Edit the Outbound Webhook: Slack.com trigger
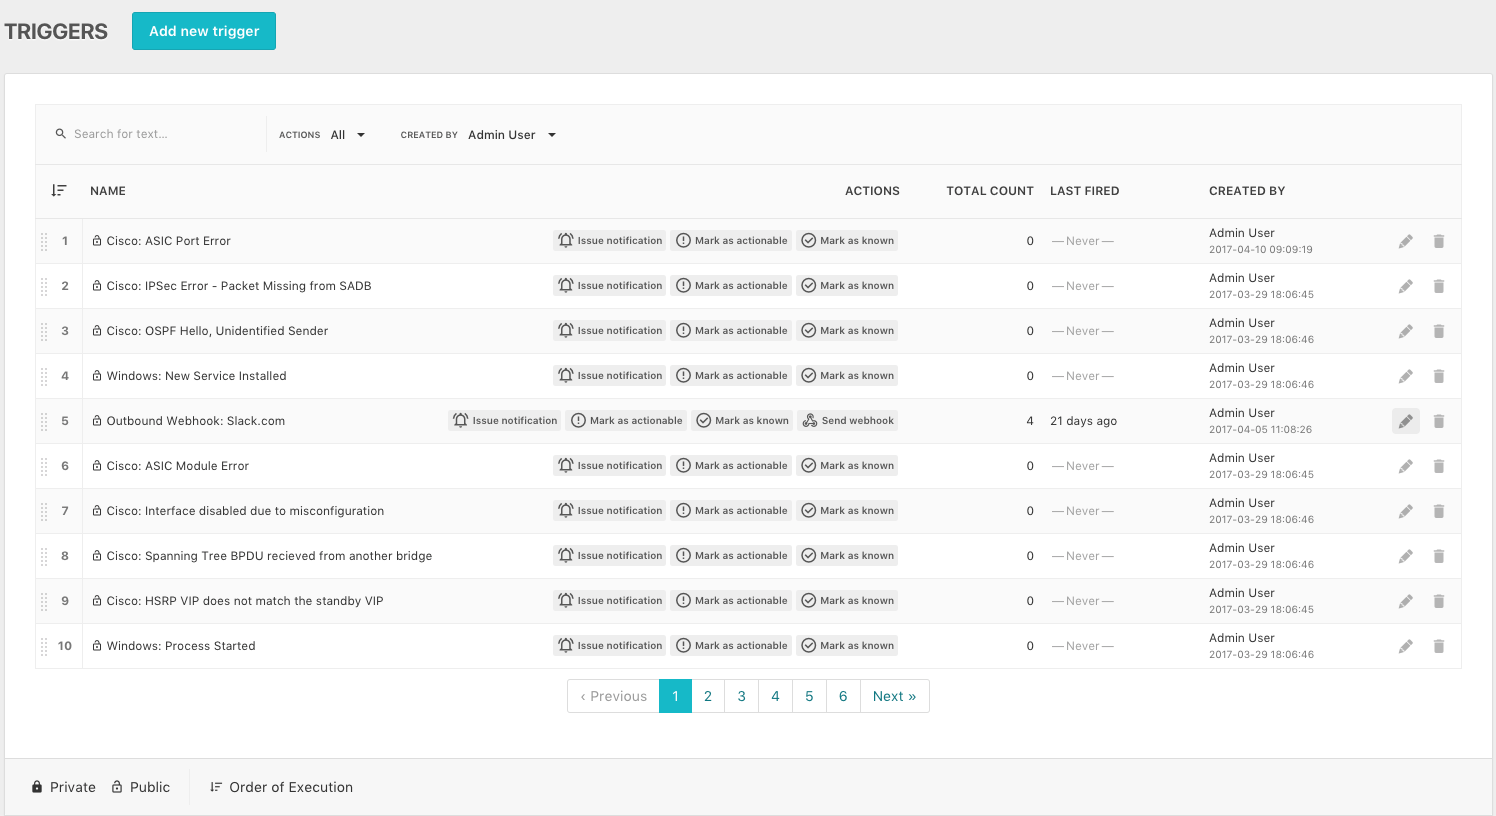Screen dimensions: 1496x816 pyautogui.click(x=1406, y=421)
